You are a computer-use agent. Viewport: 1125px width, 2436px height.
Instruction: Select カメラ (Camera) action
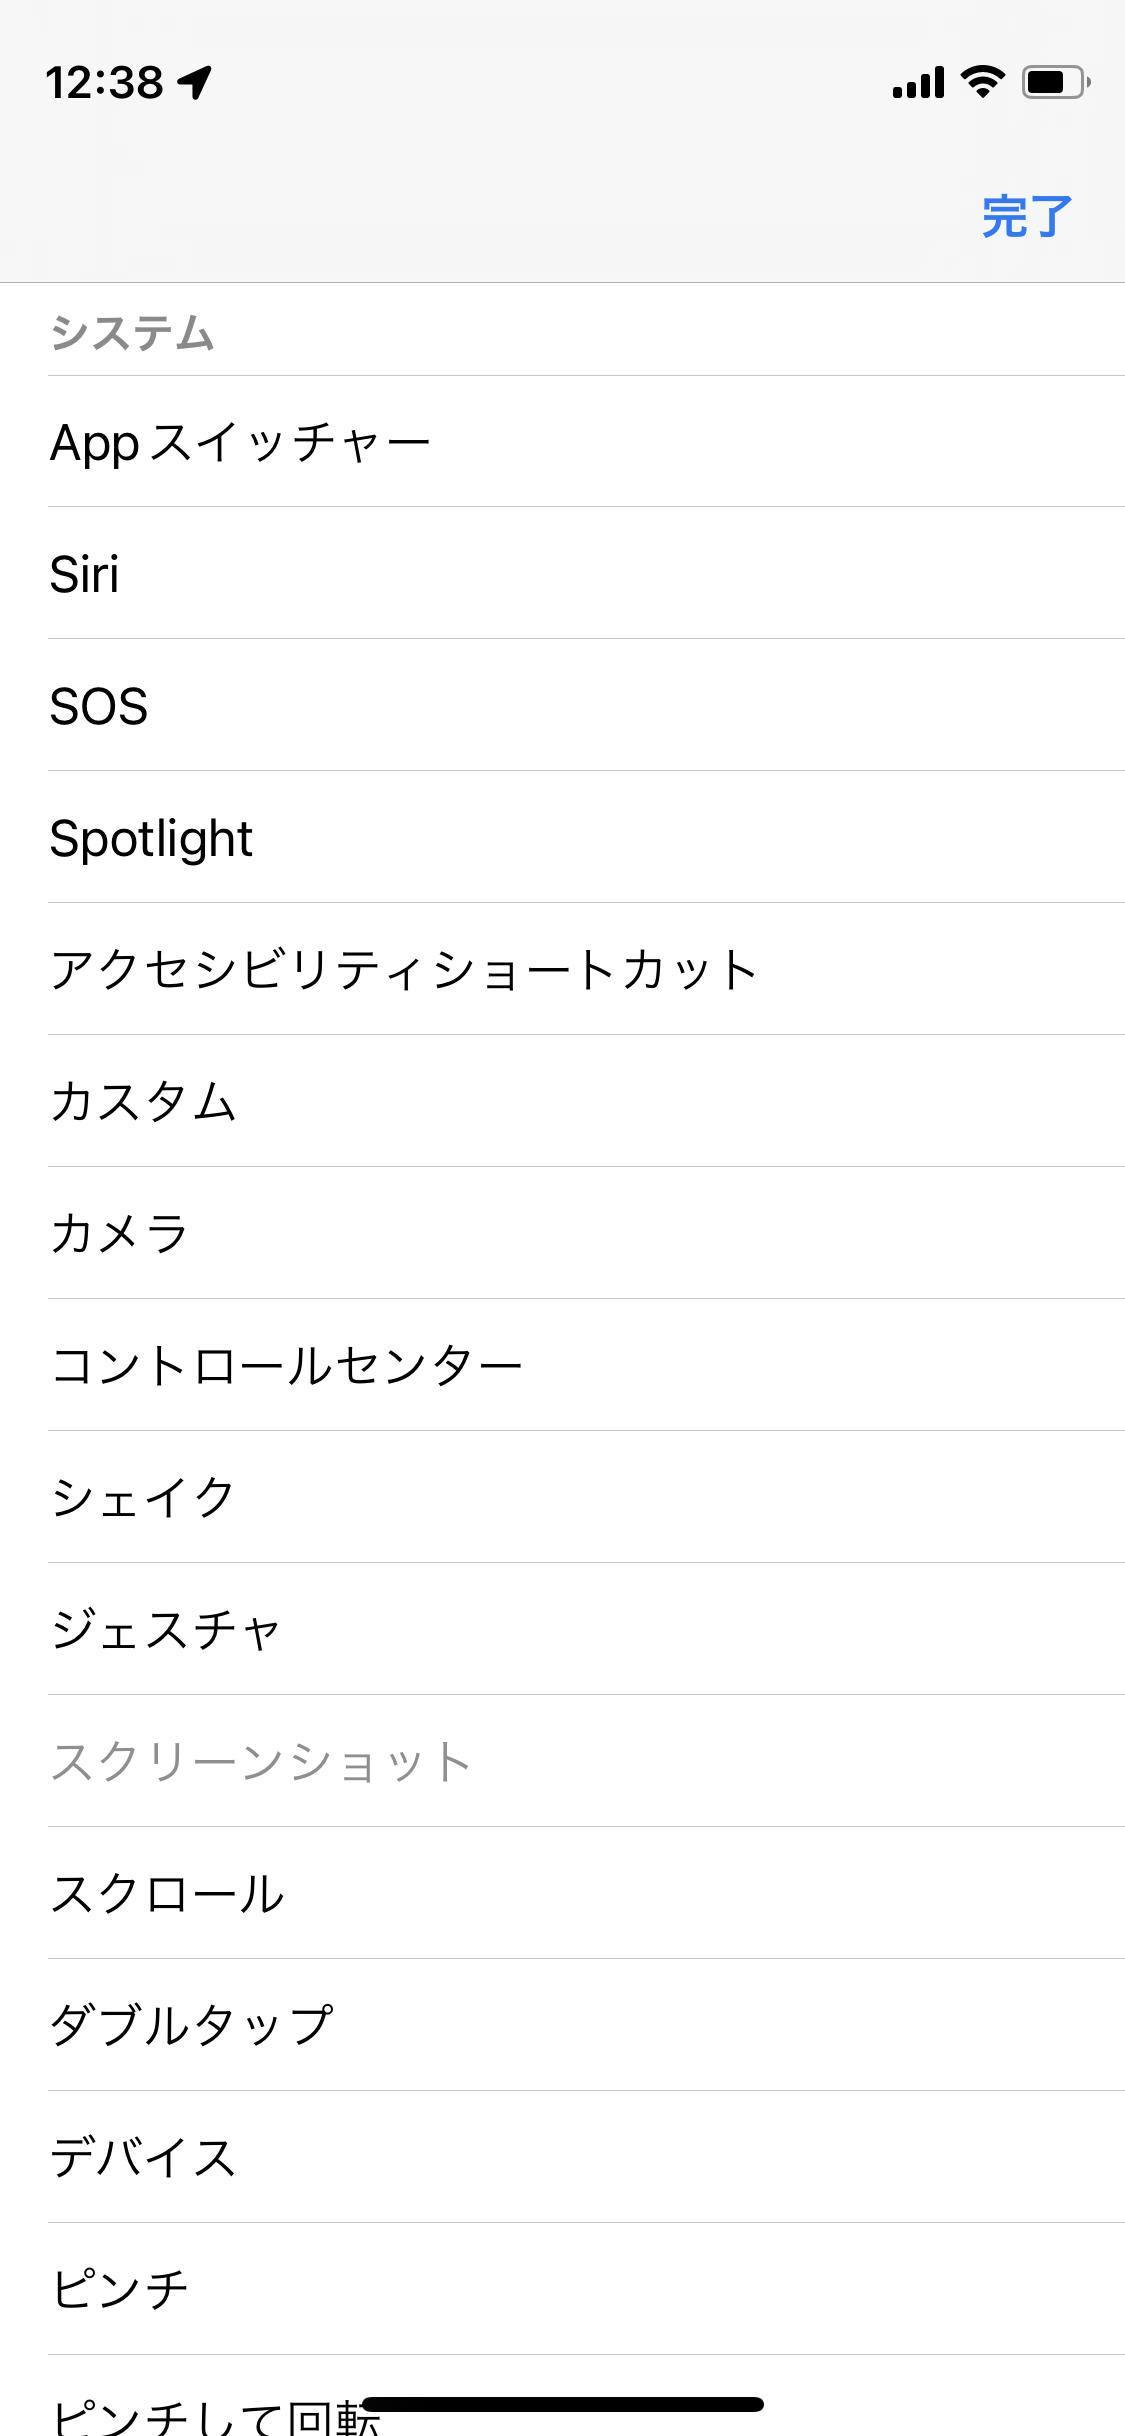[120, 1234]
